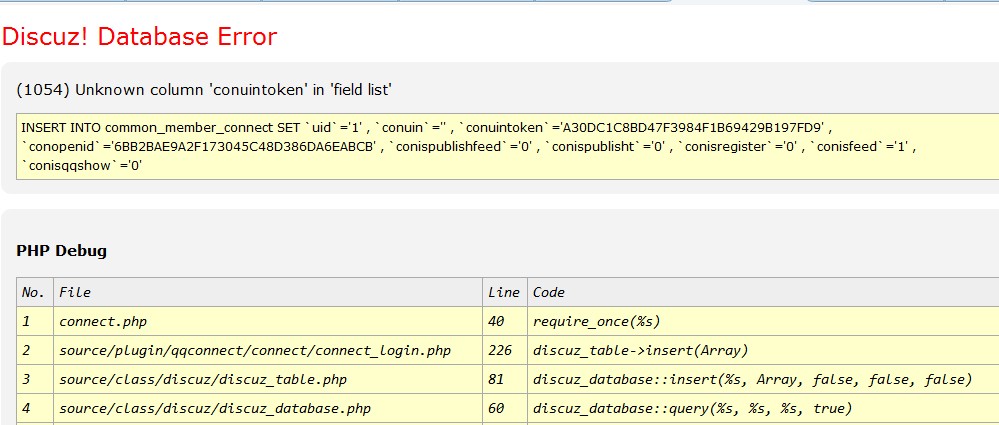Screen dimensions: 999x425
Task: Click the discuz_table.php file path cell
Action: [x=203, y=379]
